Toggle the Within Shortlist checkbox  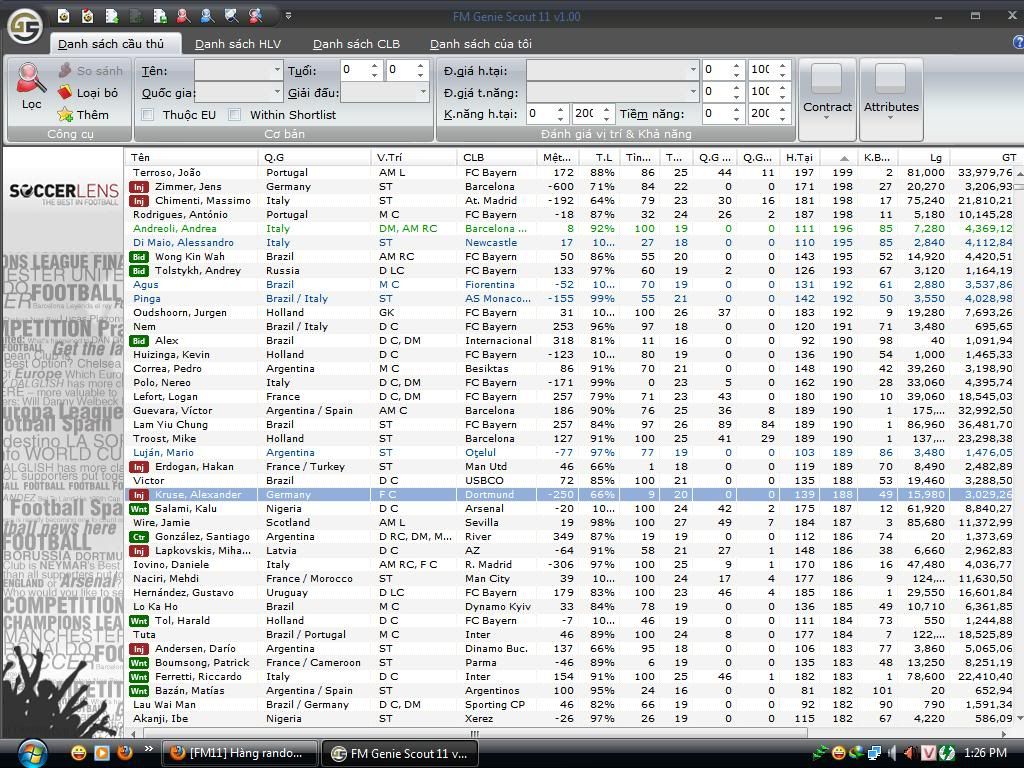pyautogui.click(x=234, y=115)
